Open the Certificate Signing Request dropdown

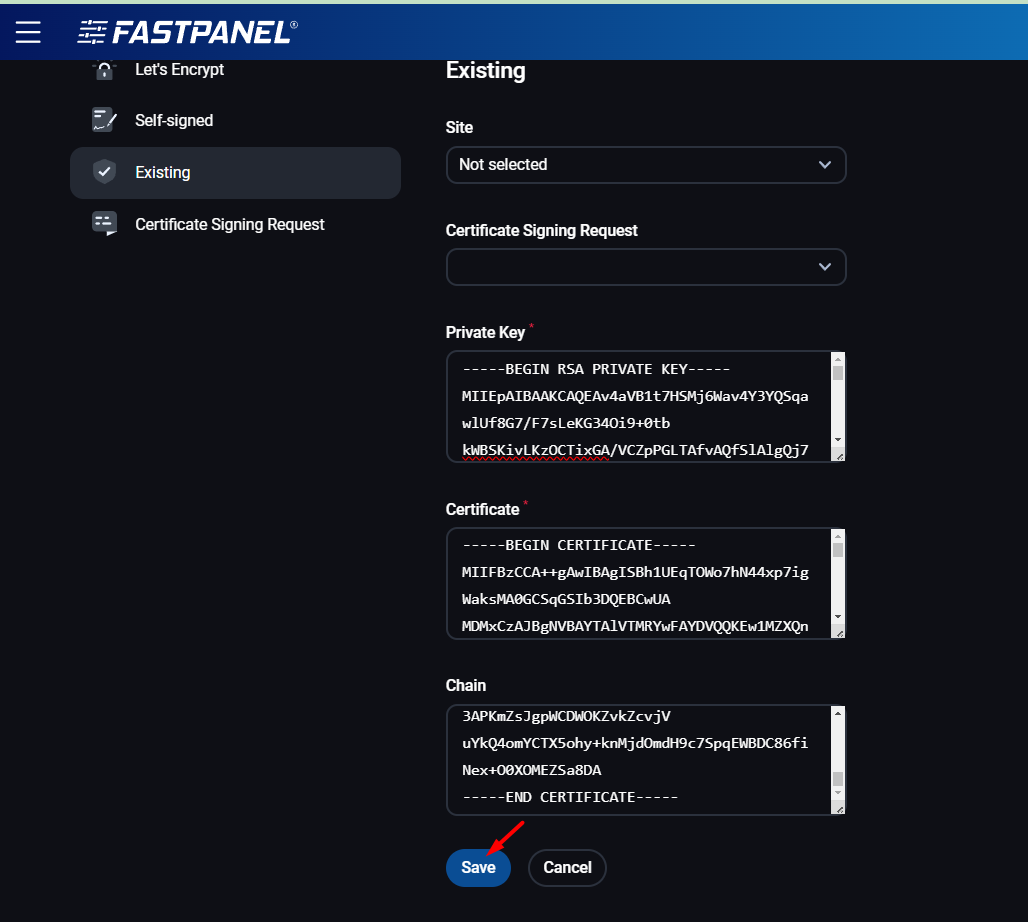pyautogui.click(x=645, y=267)
